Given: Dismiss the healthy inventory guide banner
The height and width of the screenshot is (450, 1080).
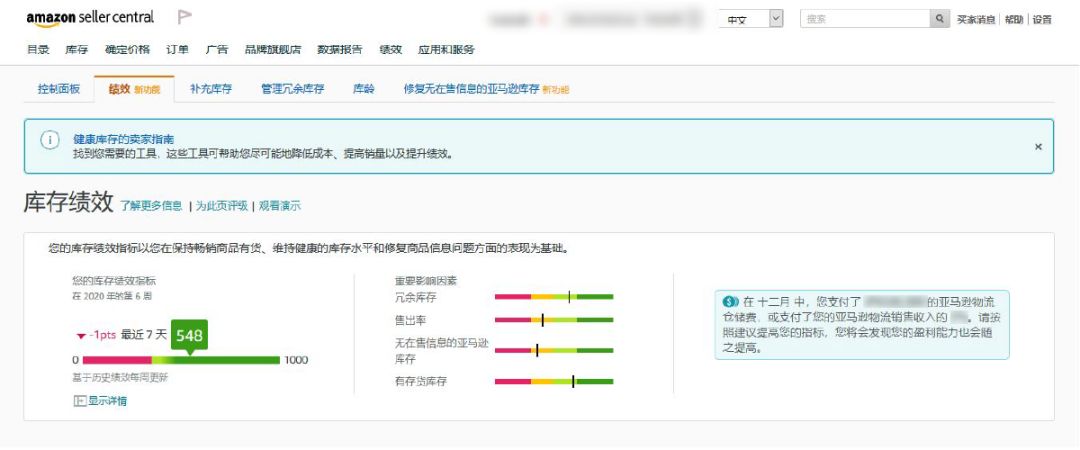Looking at the screenshot, I should (1038, 147).
